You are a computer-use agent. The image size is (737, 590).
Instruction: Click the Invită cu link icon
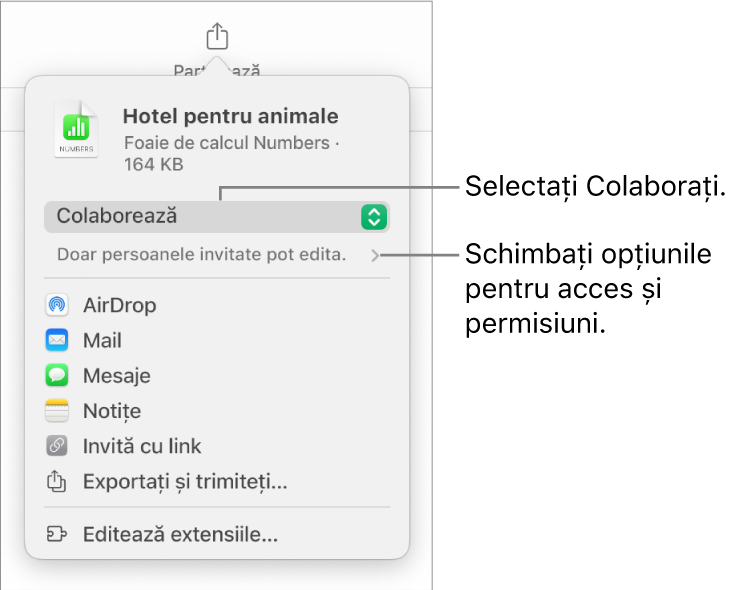57,447
